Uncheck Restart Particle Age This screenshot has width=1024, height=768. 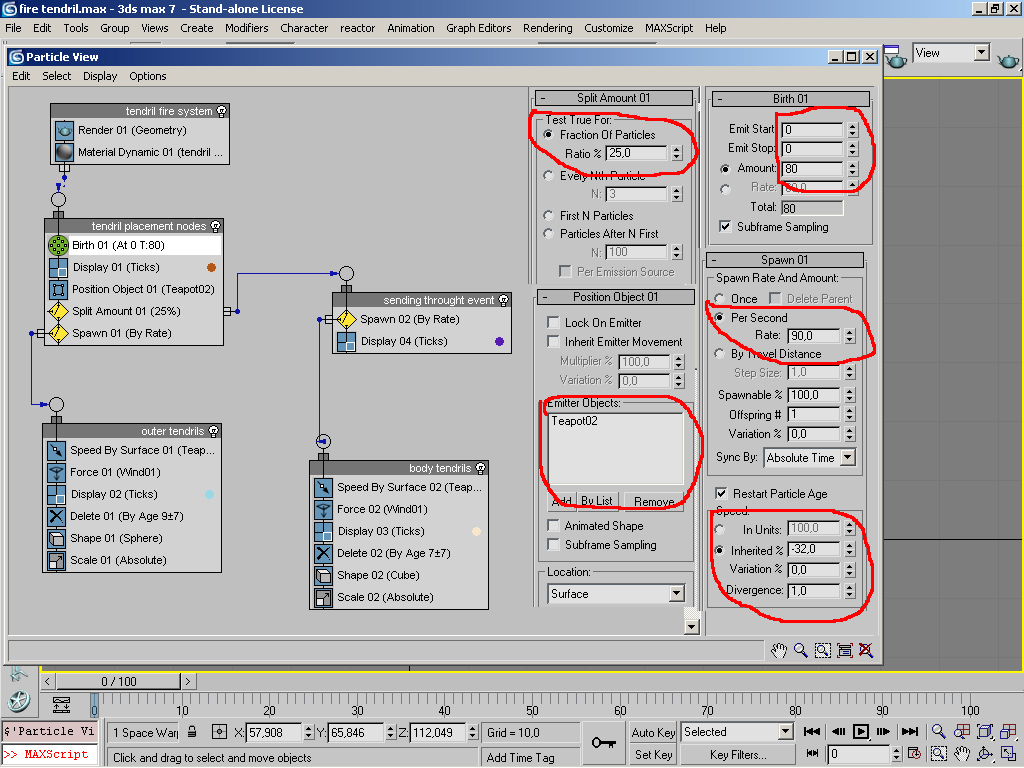point(721,494)
